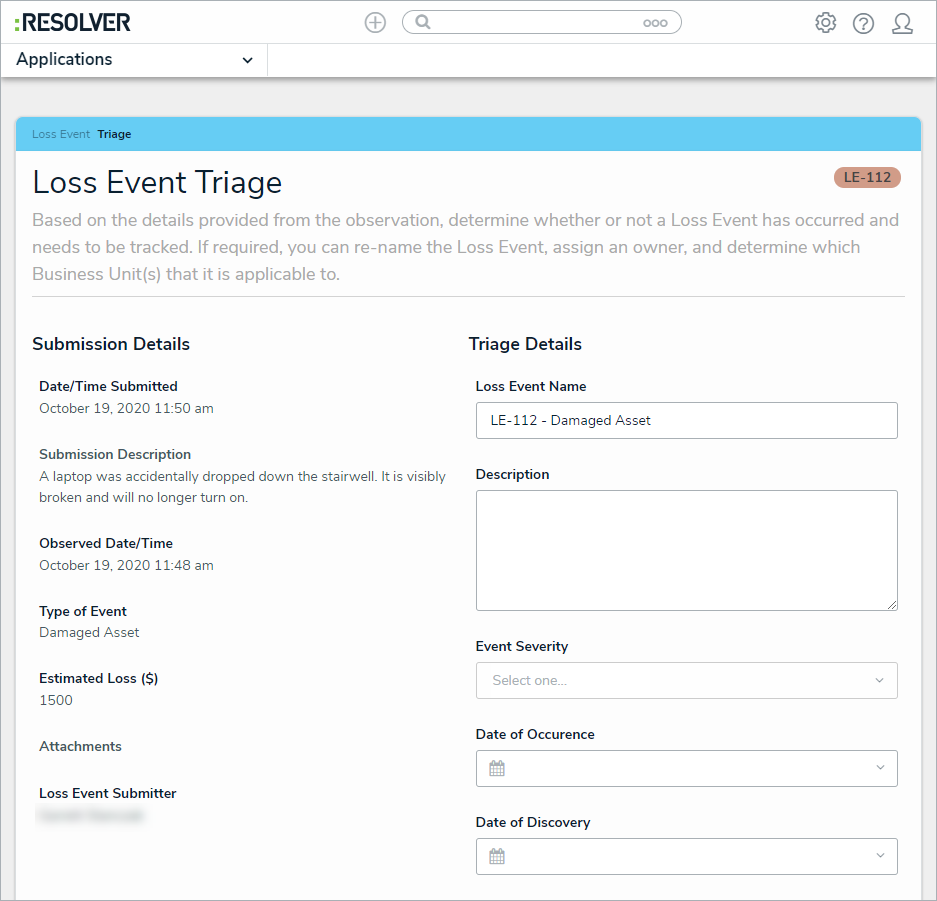Open the settings gear icon
The height and width of the screenshot is (901, 937).
click(x=825, y=23)
